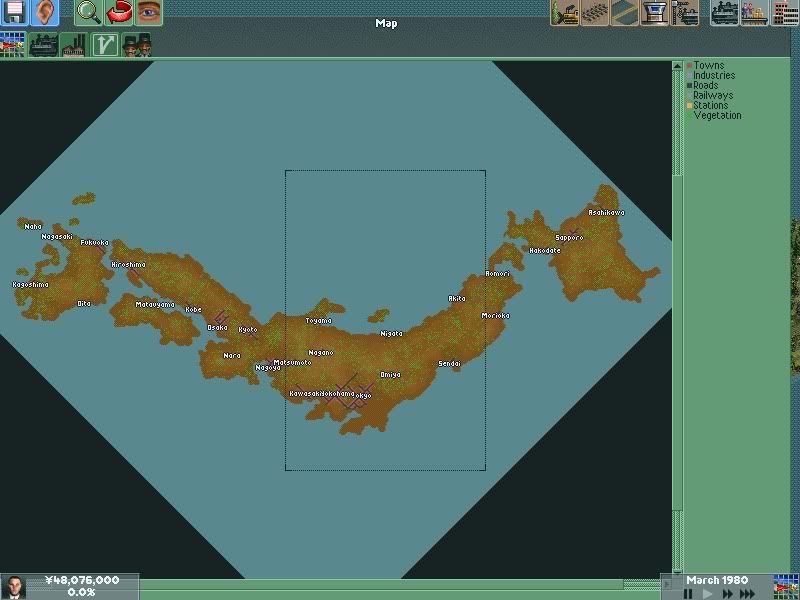Click the ¥48,076,000 company balance
Image resolution: width=800 pixels, height=600 pixels.
(x=82, y=580)
